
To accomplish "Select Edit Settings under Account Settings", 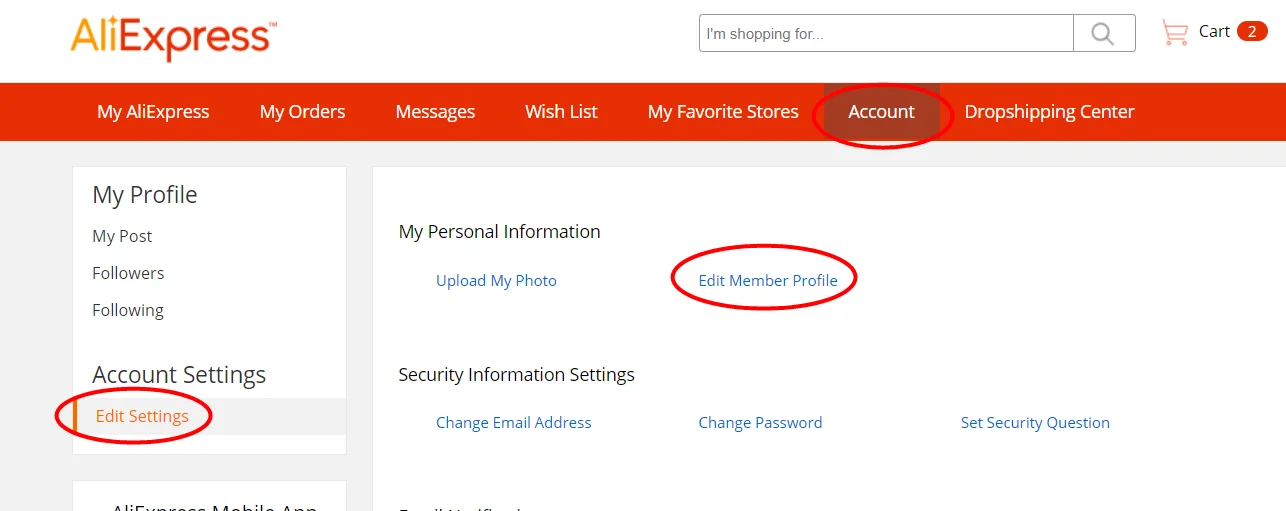I will (142, 416).
